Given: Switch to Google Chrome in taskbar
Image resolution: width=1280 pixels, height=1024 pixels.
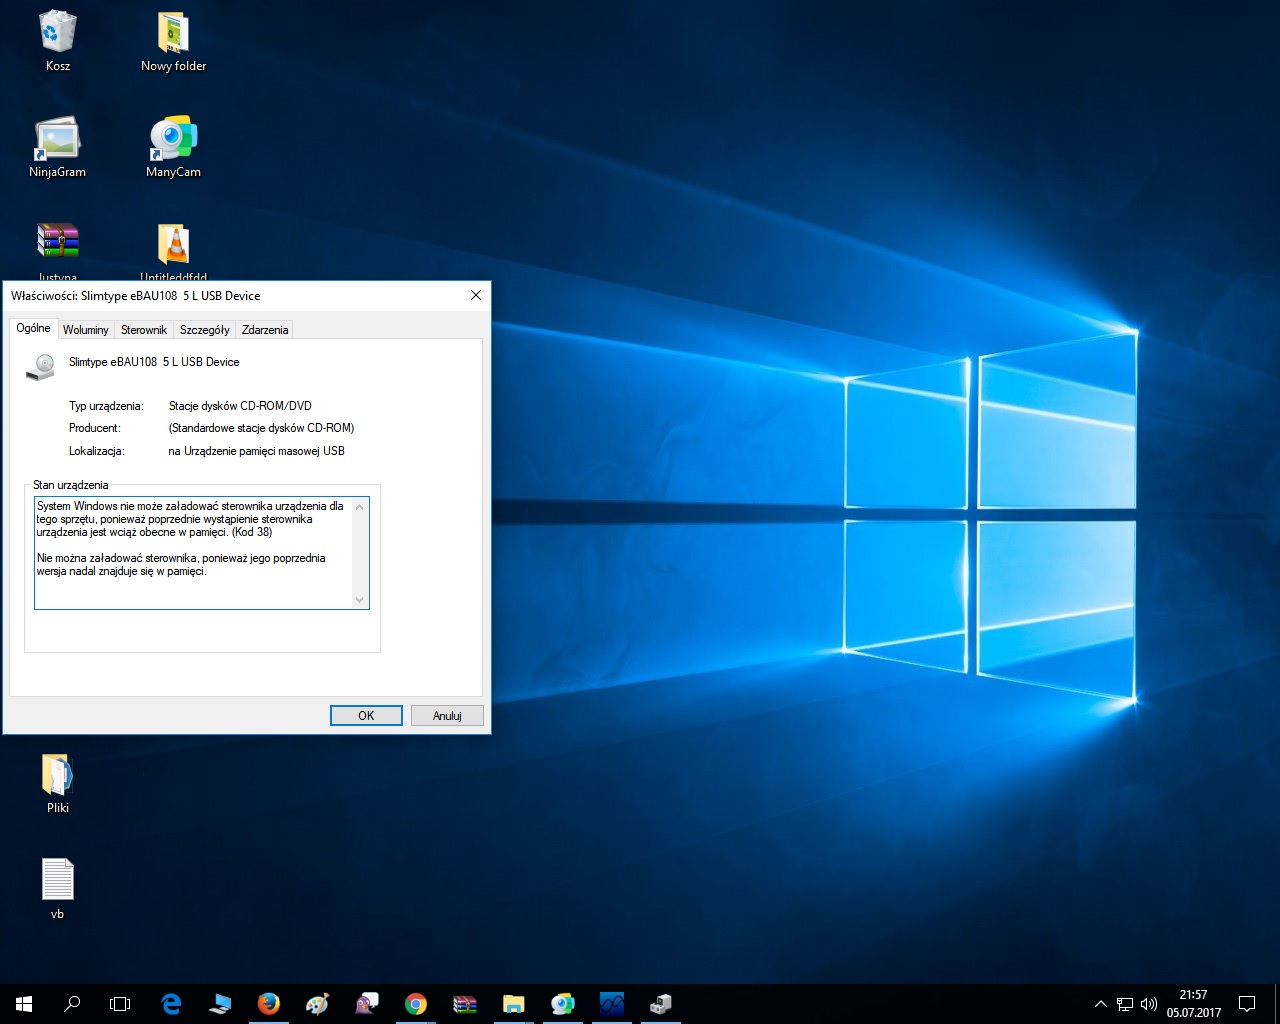Looking at the screenshot, I should (416, 1003).
